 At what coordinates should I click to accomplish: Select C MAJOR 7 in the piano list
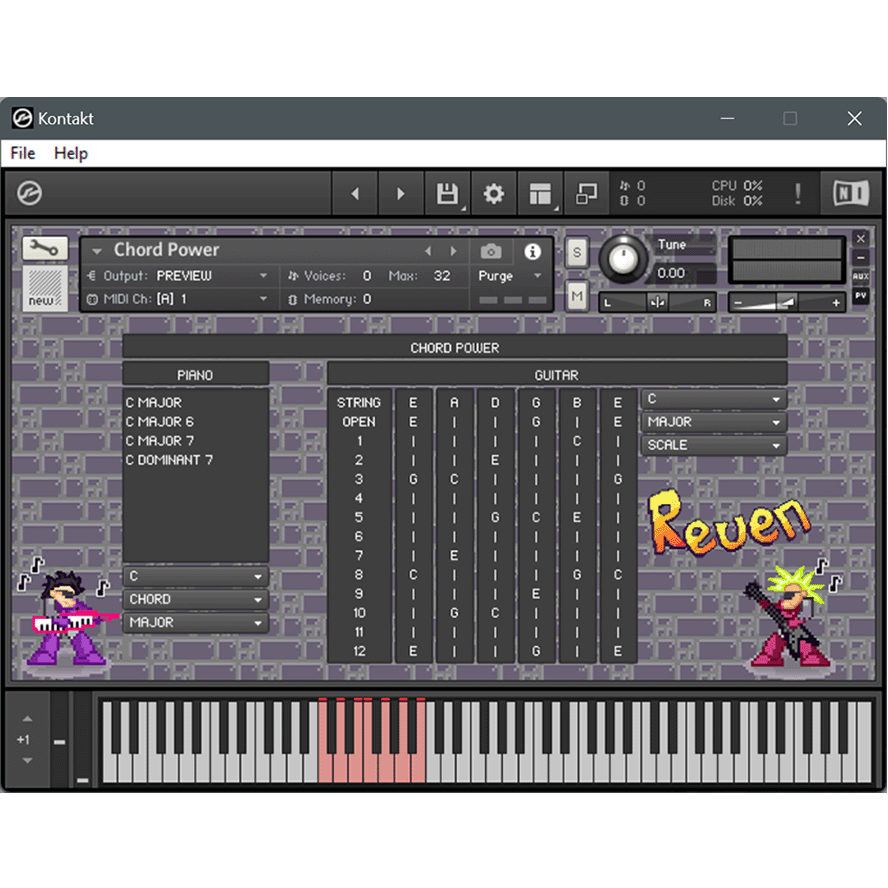pos(159,441)
